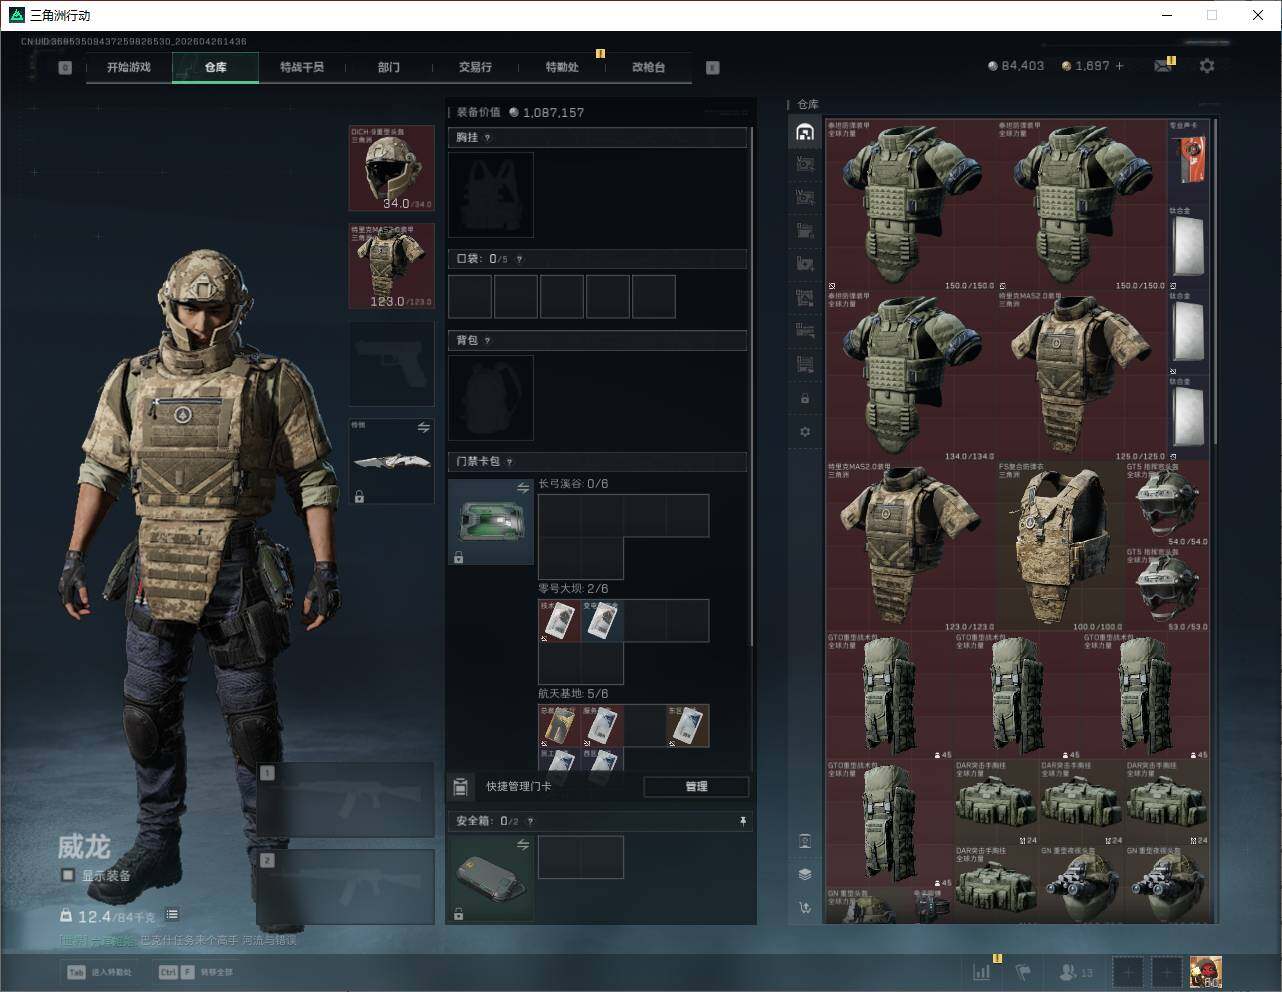The height and width of the screenshot is (992, 1282).
Task: Click the 进入特勤处 button
Action: (100, 972)
